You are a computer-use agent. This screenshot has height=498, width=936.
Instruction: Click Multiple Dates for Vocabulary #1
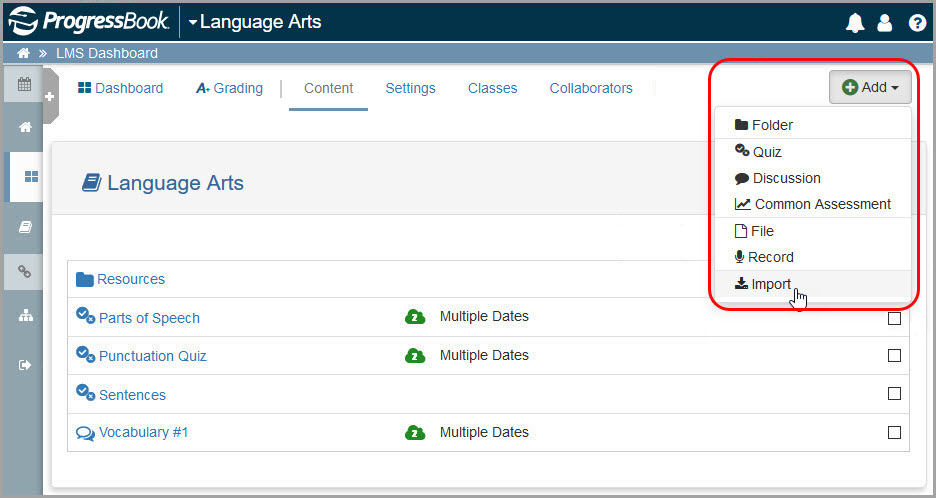[484, 432]
